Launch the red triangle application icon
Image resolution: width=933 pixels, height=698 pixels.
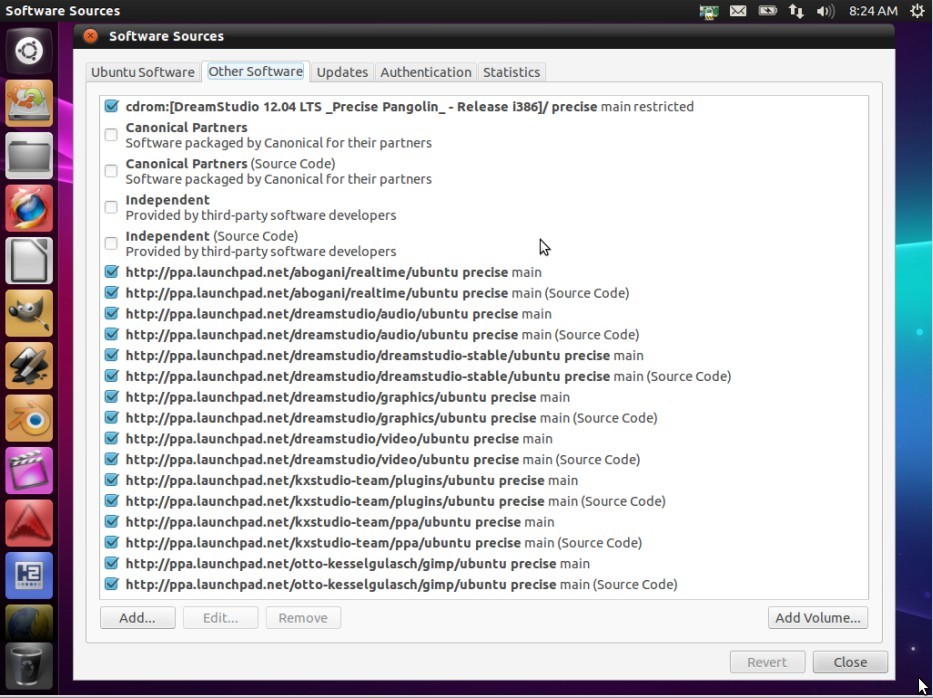(x=29, y=522)
